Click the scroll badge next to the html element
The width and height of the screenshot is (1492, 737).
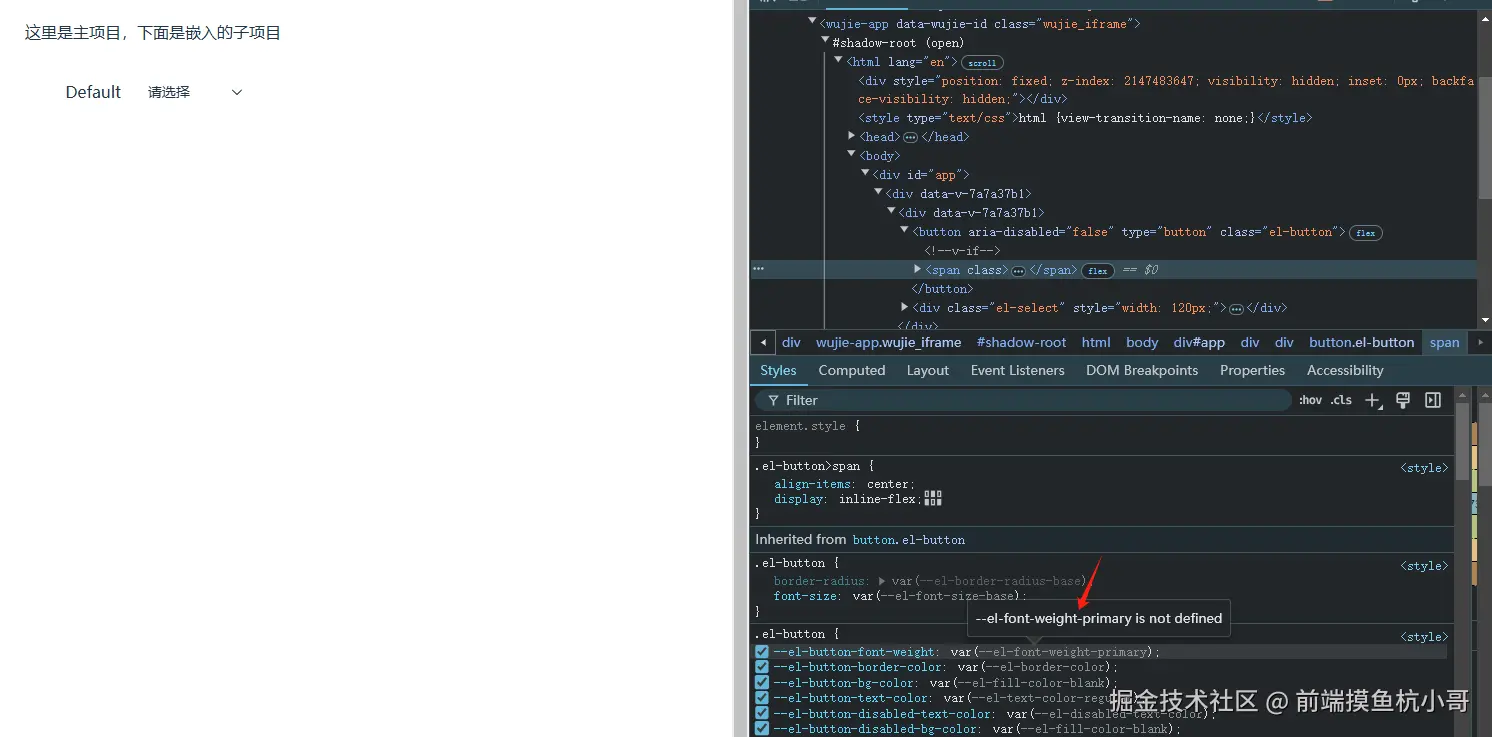pos(981,62)
